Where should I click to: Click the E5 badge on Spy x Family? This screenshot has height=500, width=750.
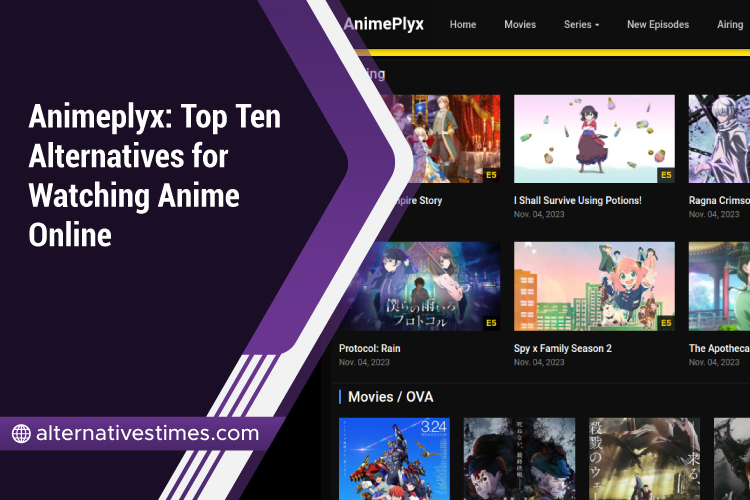click(x=666, y=323)
